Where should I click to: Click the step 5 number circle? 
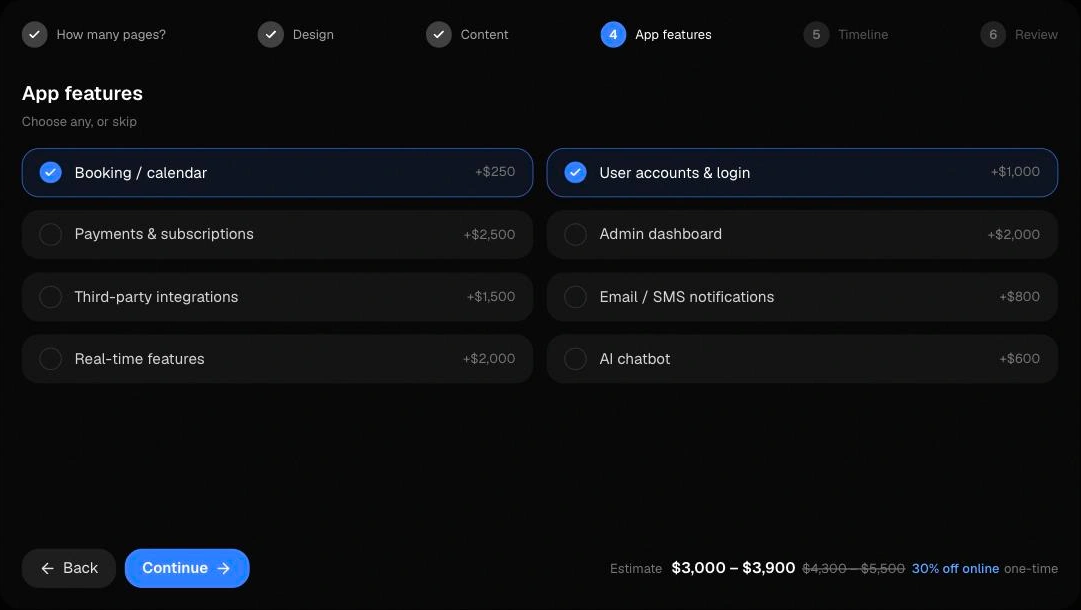pyautogui.click(x=816, y=34)
